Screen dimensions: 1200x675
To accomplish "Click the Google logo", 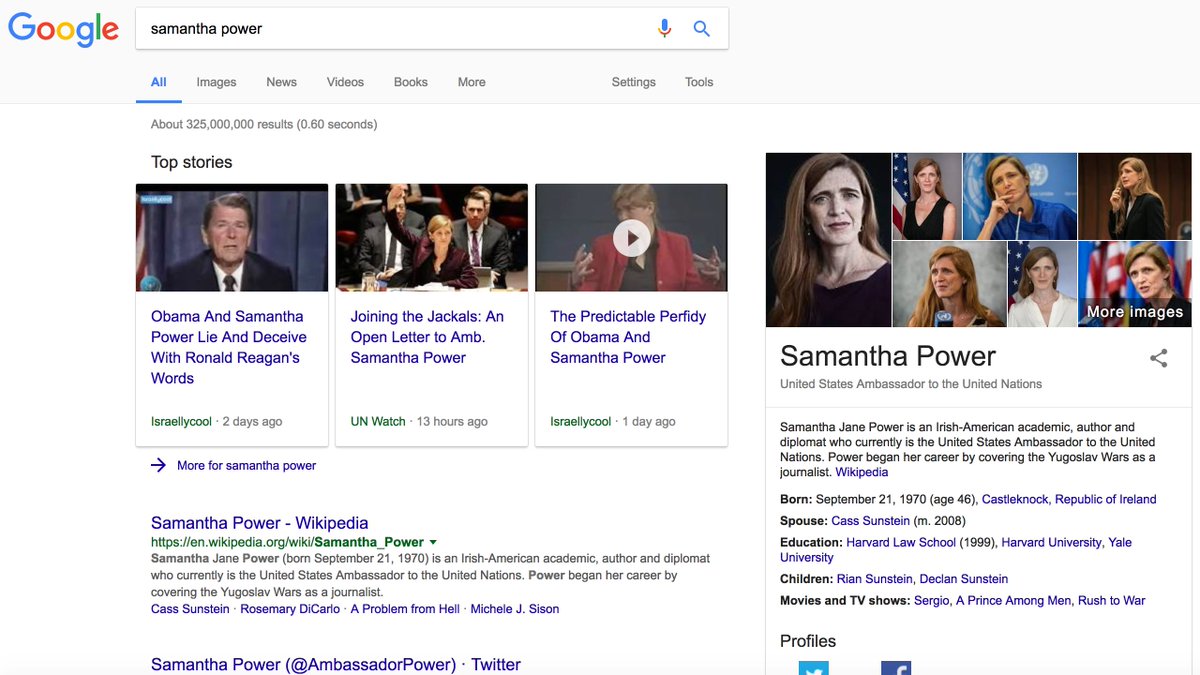I will [x=63, y=29].
